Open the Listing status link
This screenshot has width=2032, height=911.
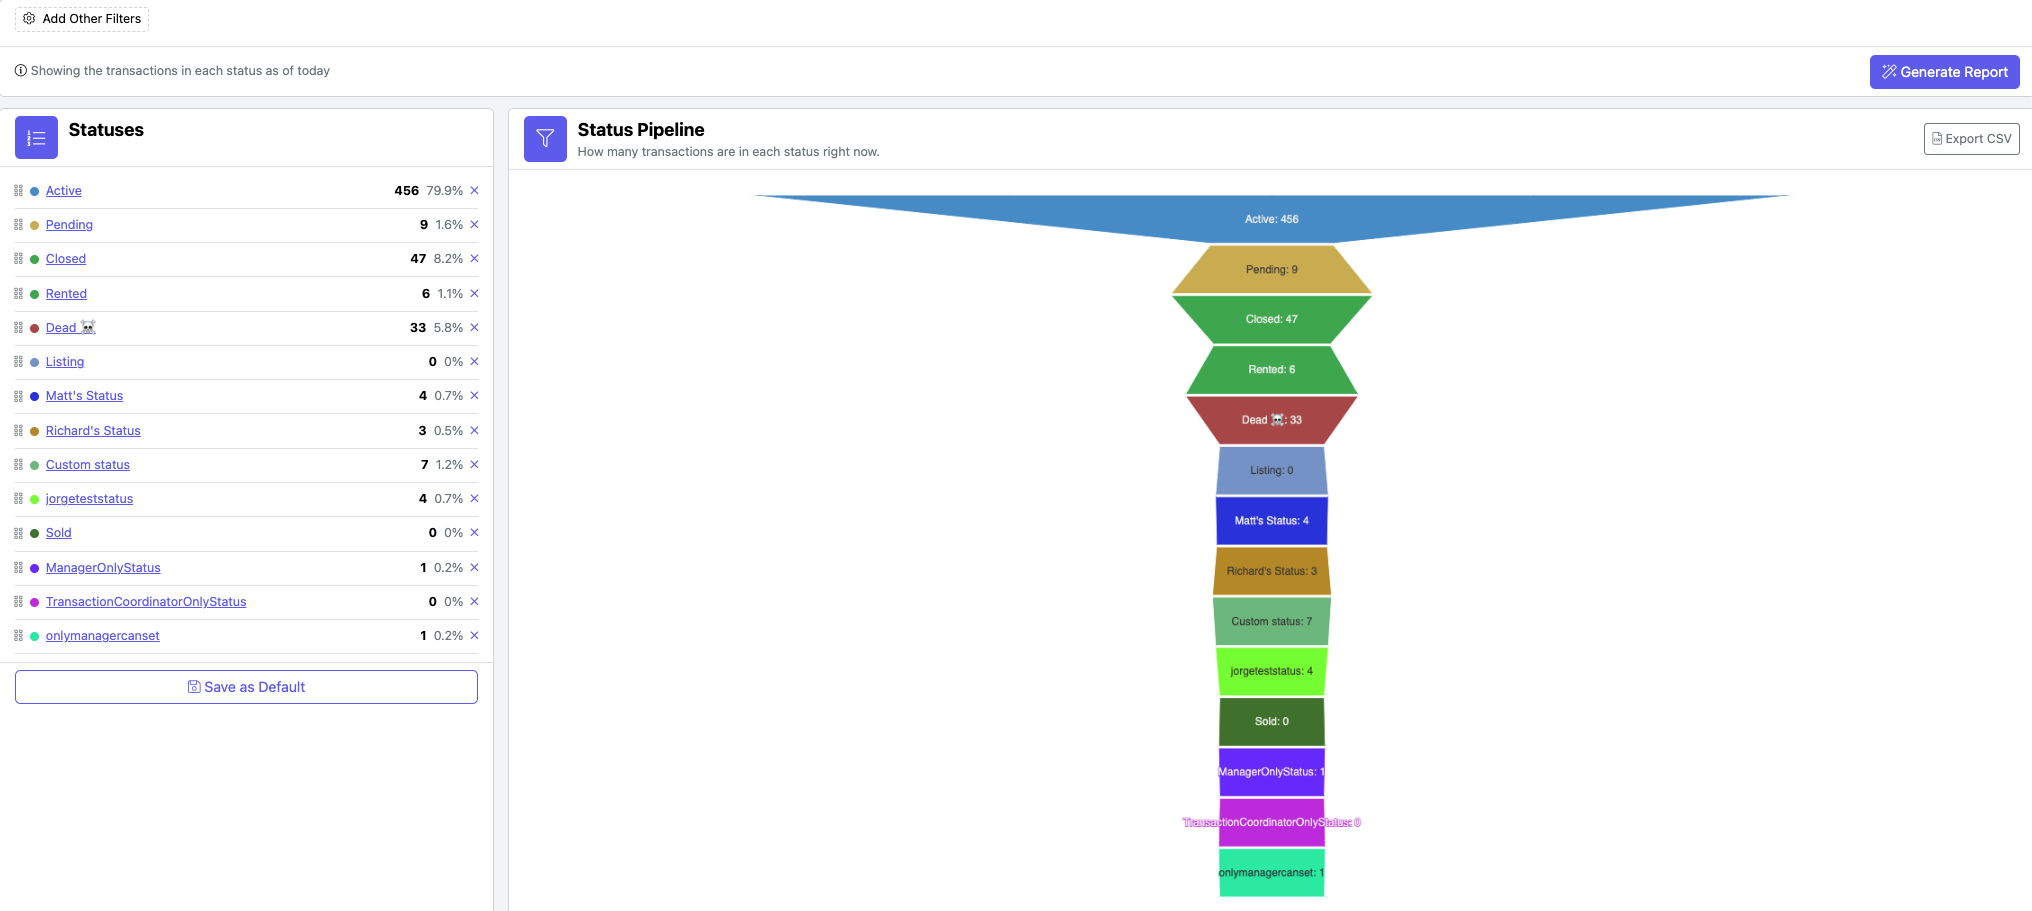(65, 362)
